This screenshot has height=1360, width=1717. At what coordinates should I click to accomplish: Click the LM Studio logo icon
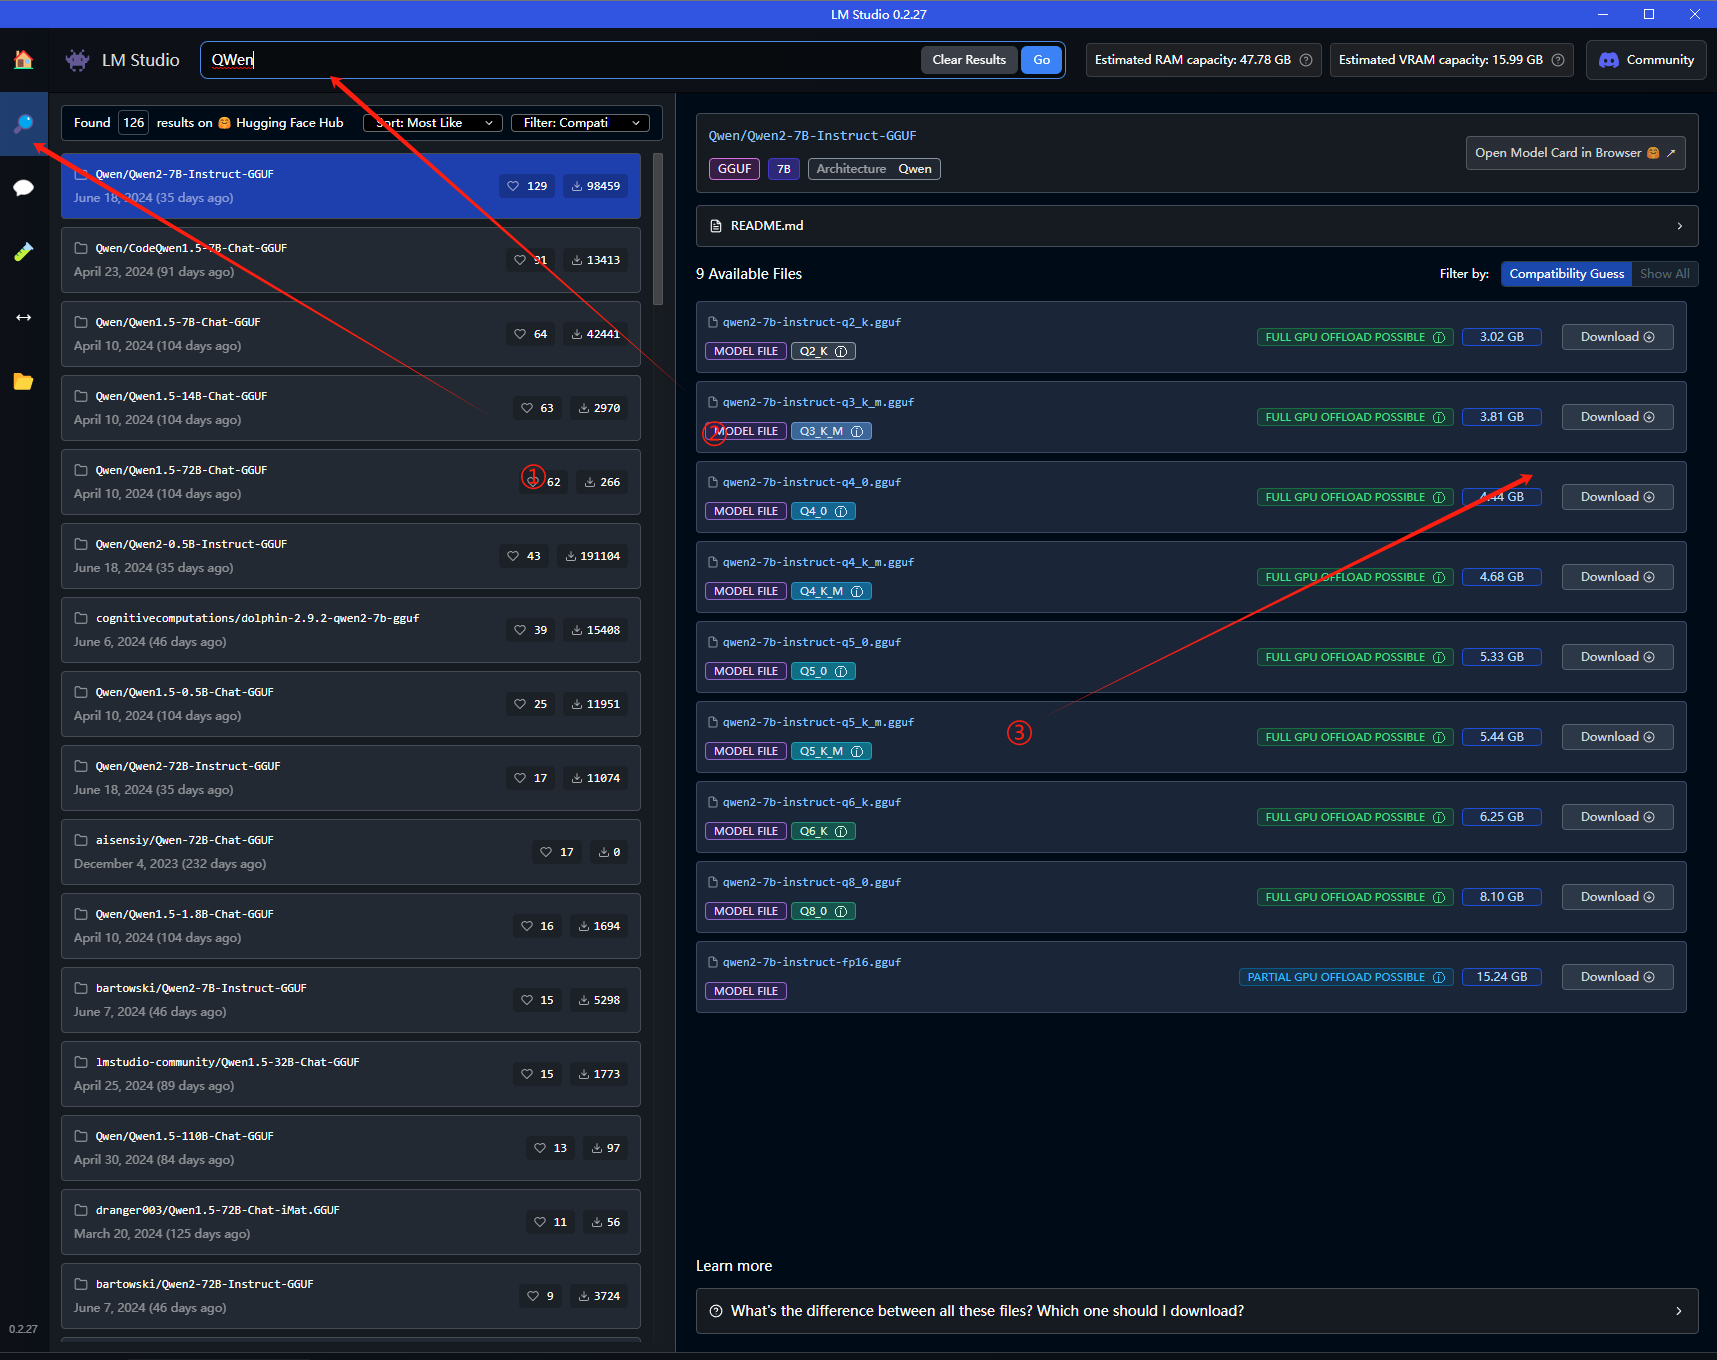click(77, 60)
